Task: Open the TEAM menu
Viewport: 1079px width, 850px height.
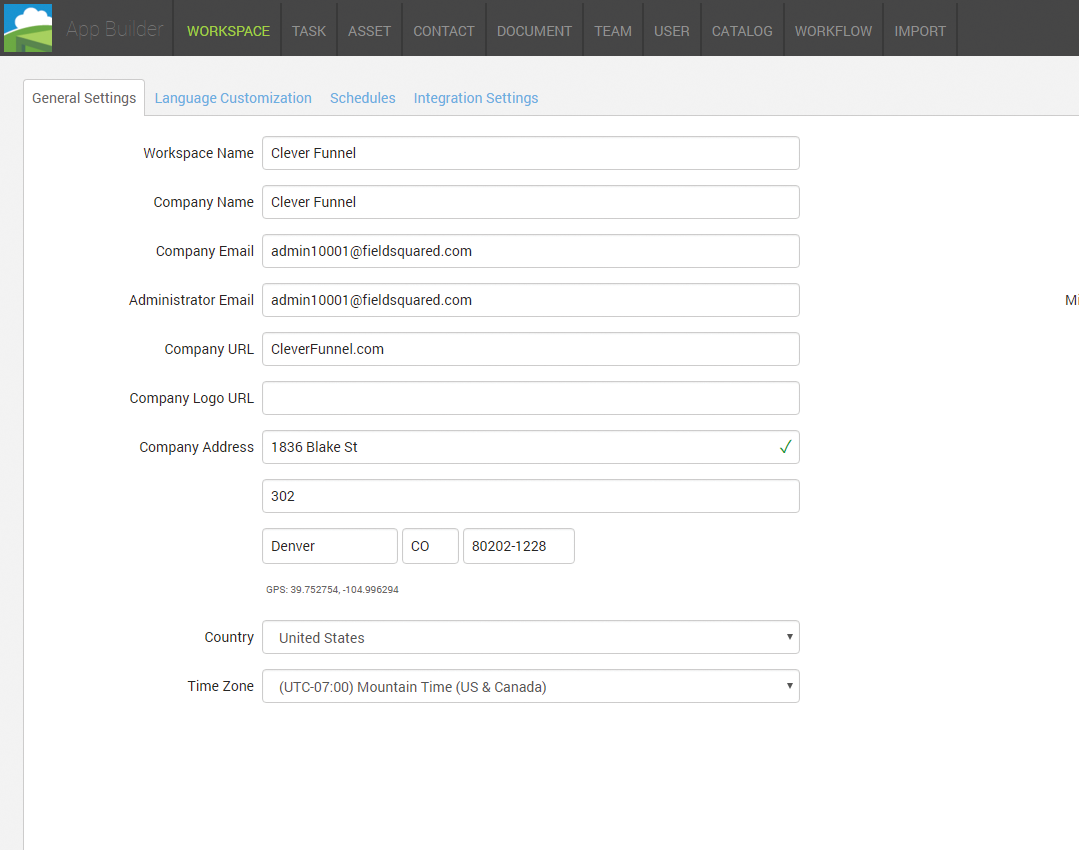Action: click(613, 31)
